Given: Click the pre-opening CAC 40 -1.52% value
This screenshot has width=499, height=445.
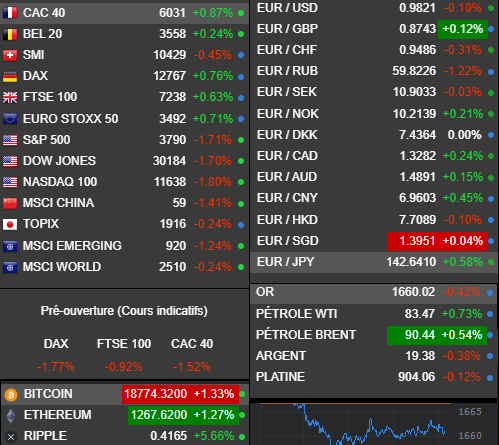Looking at the screenshot, I should tap(192, 367).
